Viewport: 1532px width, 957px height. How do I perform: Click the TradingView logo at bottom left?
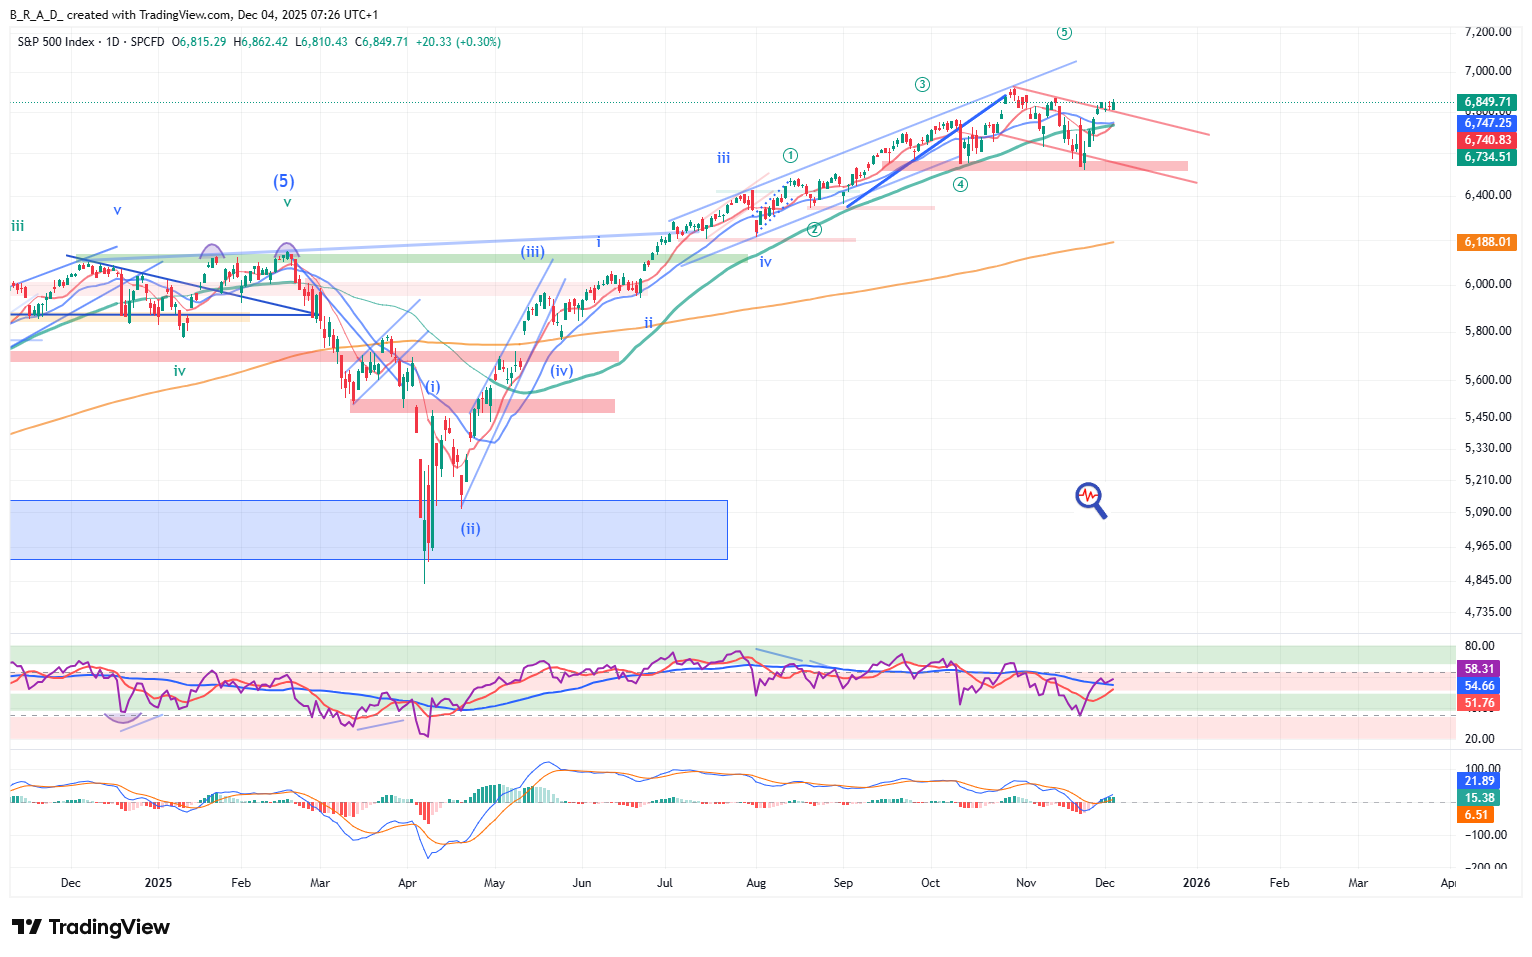pyautogui.click(x=90, y=927)
